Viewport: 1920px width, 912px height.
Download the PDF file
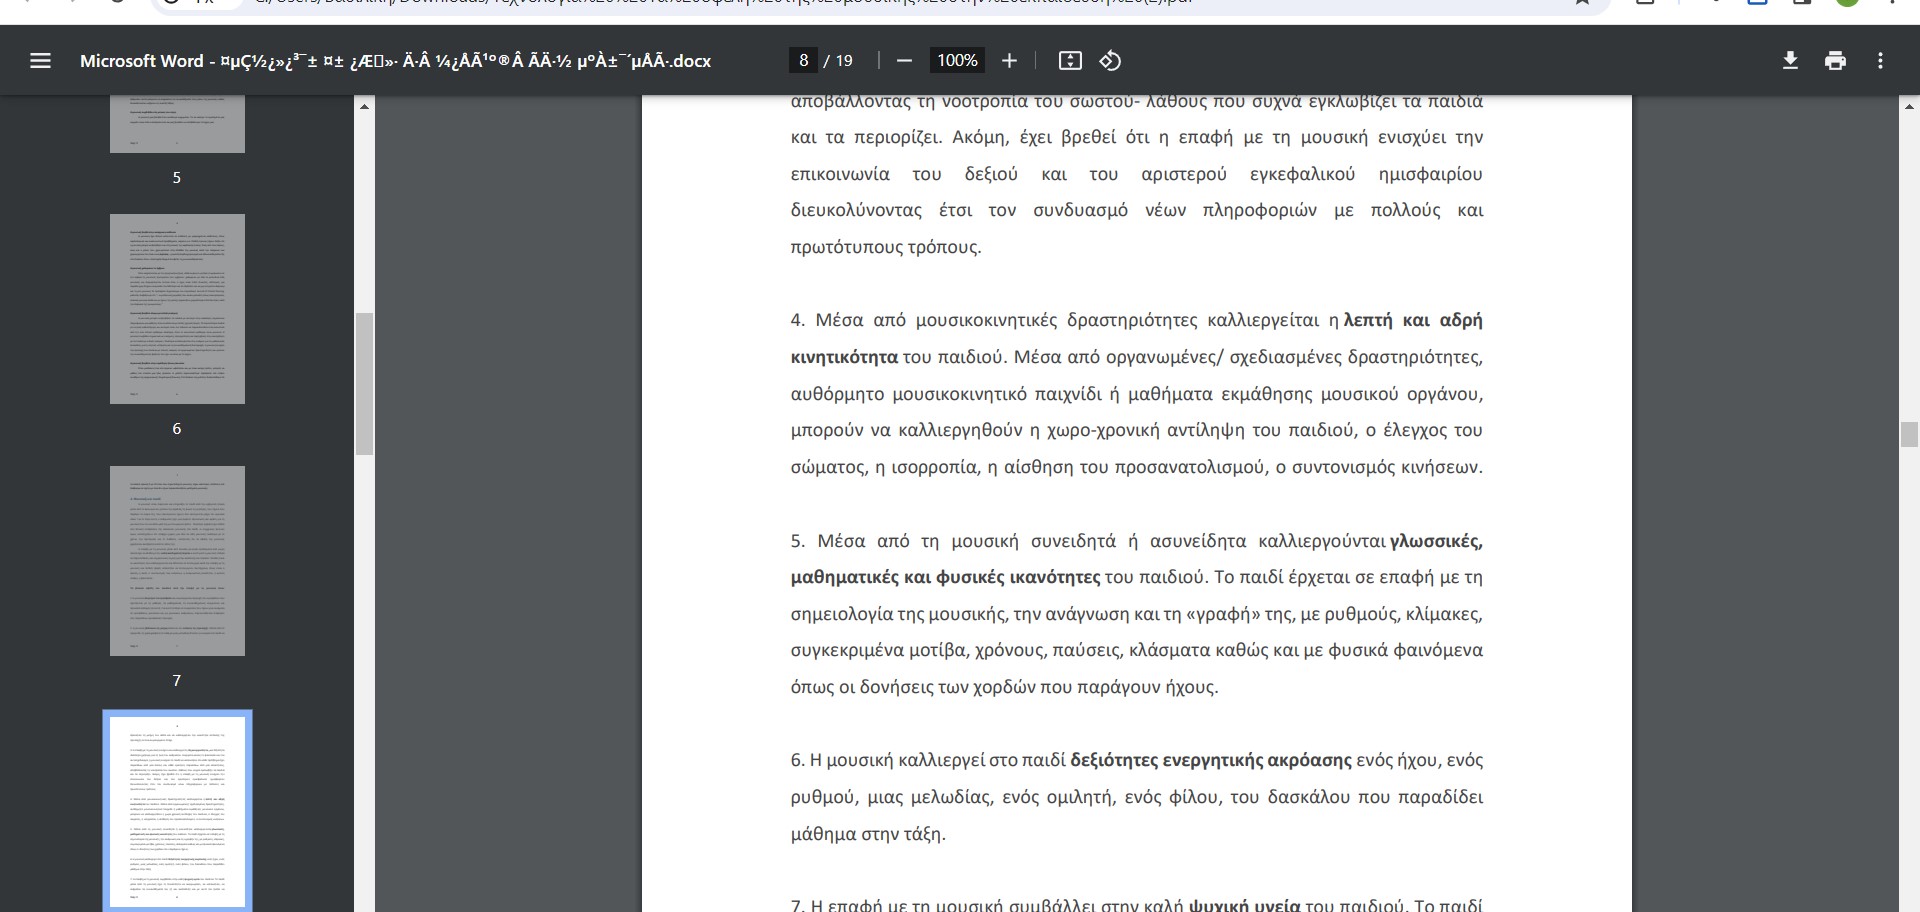pyautogui.click(x=1790, y=61)
